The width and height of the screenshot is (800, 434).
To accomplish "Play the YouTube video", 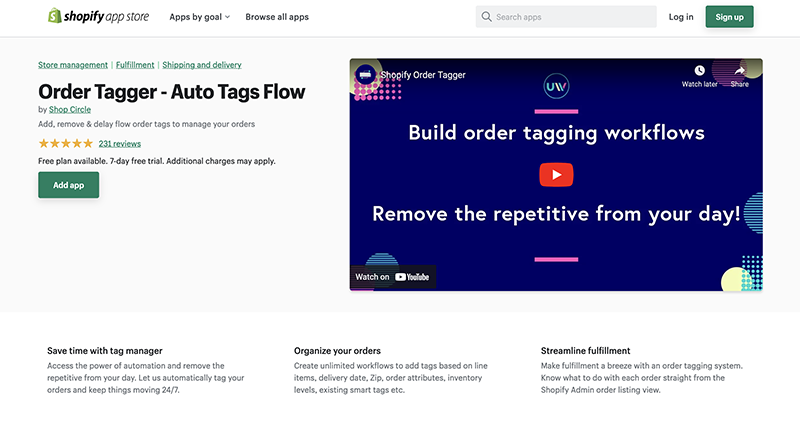I will (555, 174).
